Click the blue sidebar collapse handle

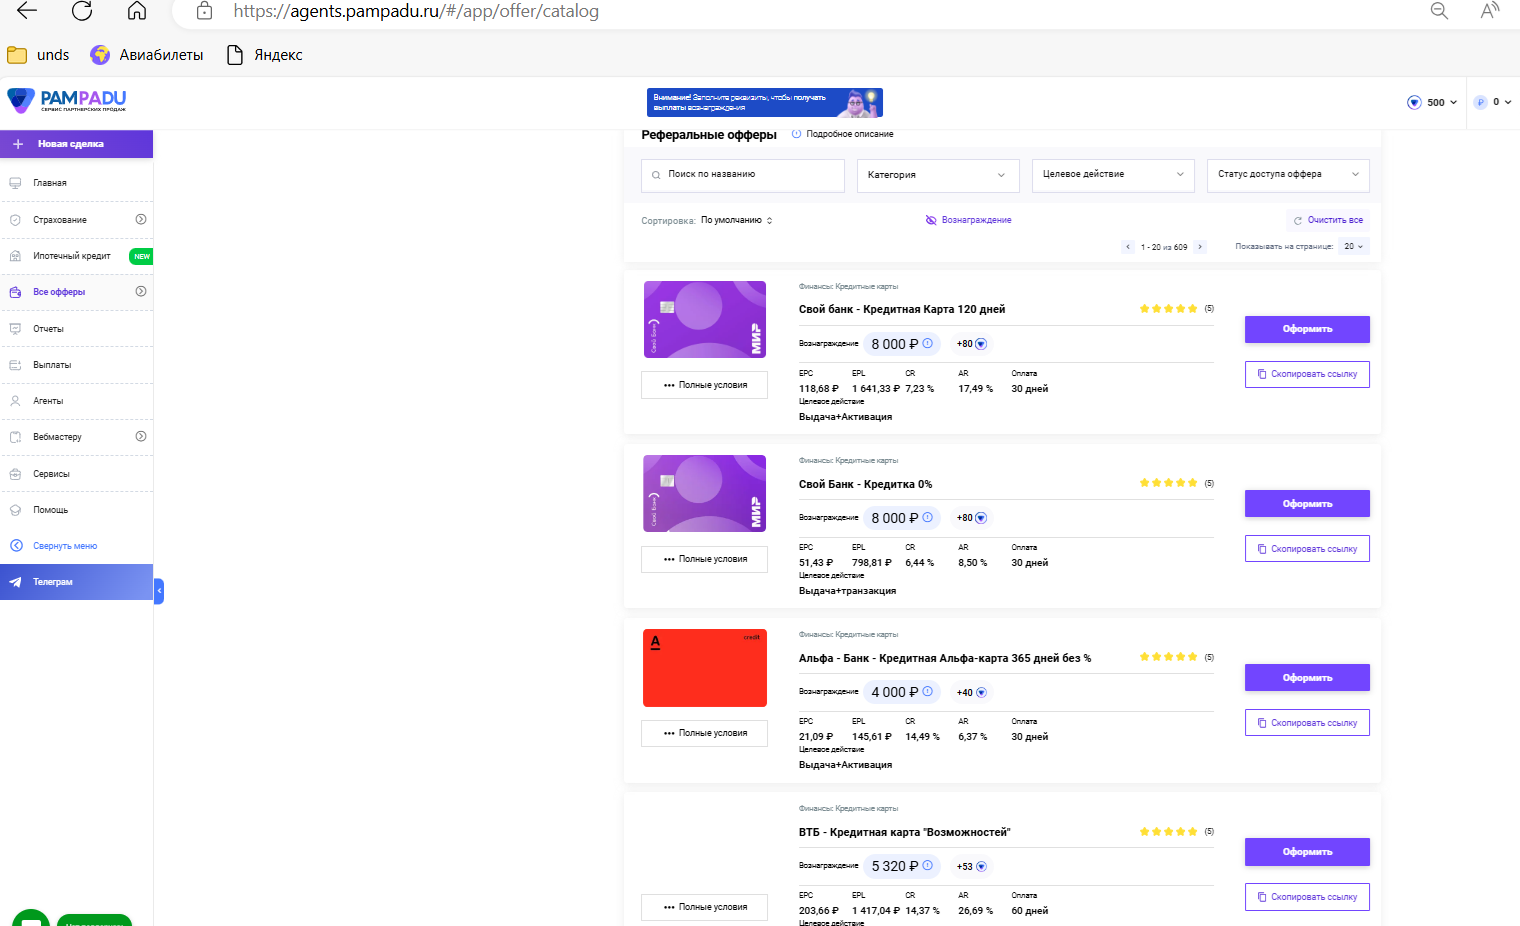(x=159, y=591)
